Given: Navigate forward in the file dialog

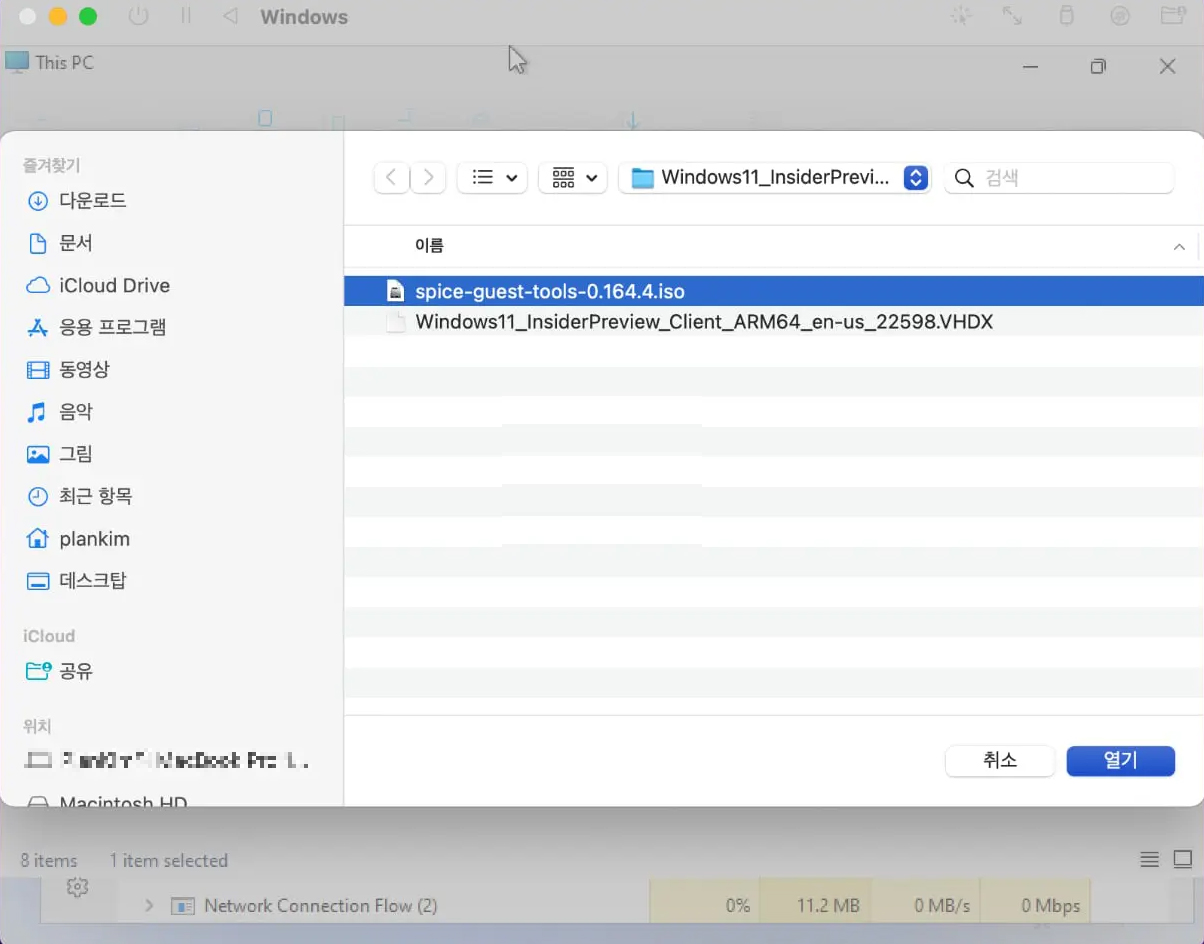Looking at the screenshot, I should pos(428,178).
